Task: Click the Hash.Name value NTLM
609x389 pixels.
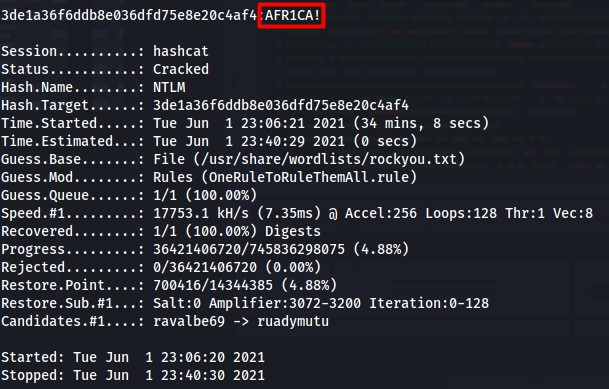Action: pyautogui.click(x=169, y=87)
